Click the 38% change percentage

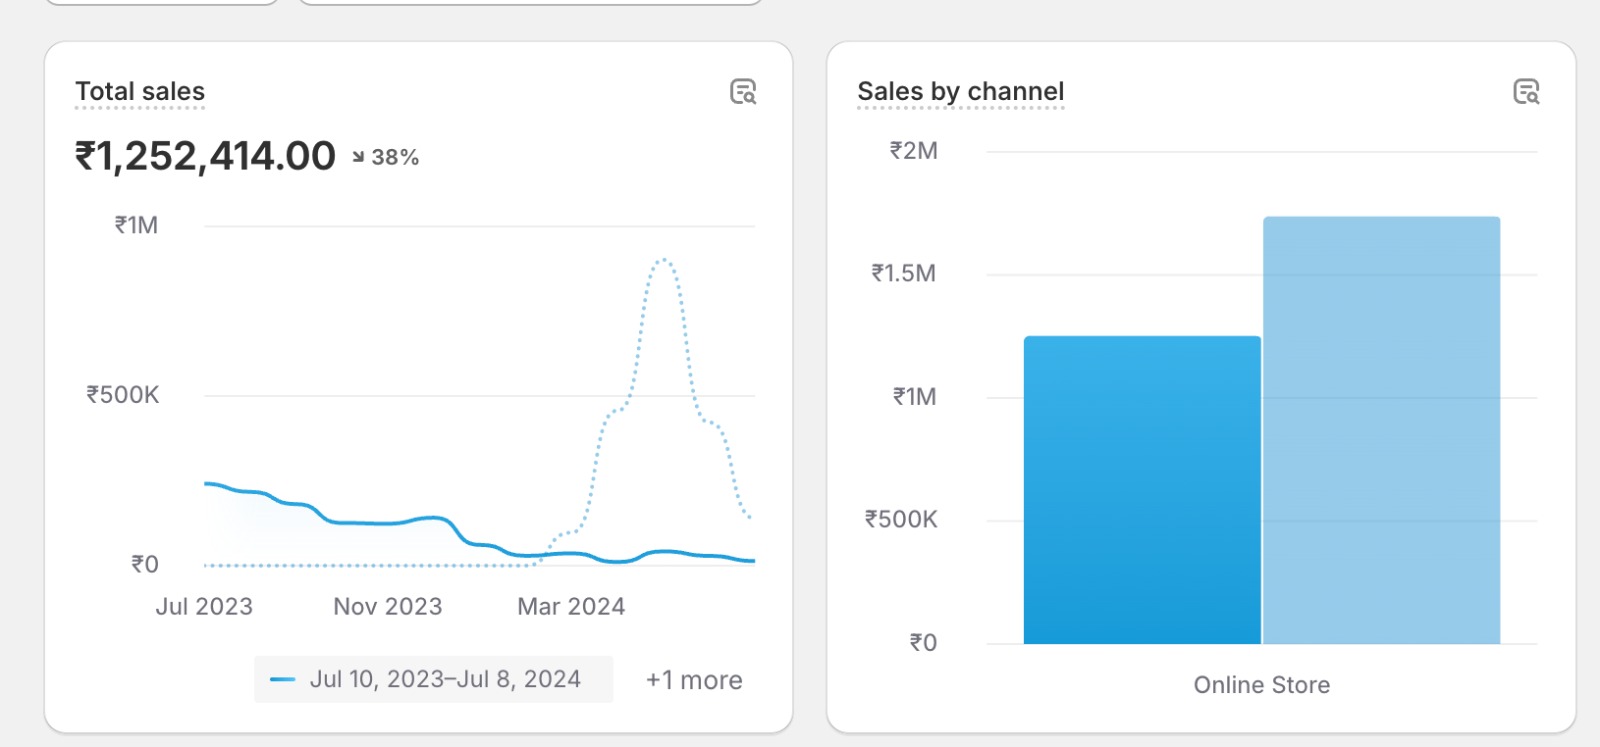pos(395,157)
